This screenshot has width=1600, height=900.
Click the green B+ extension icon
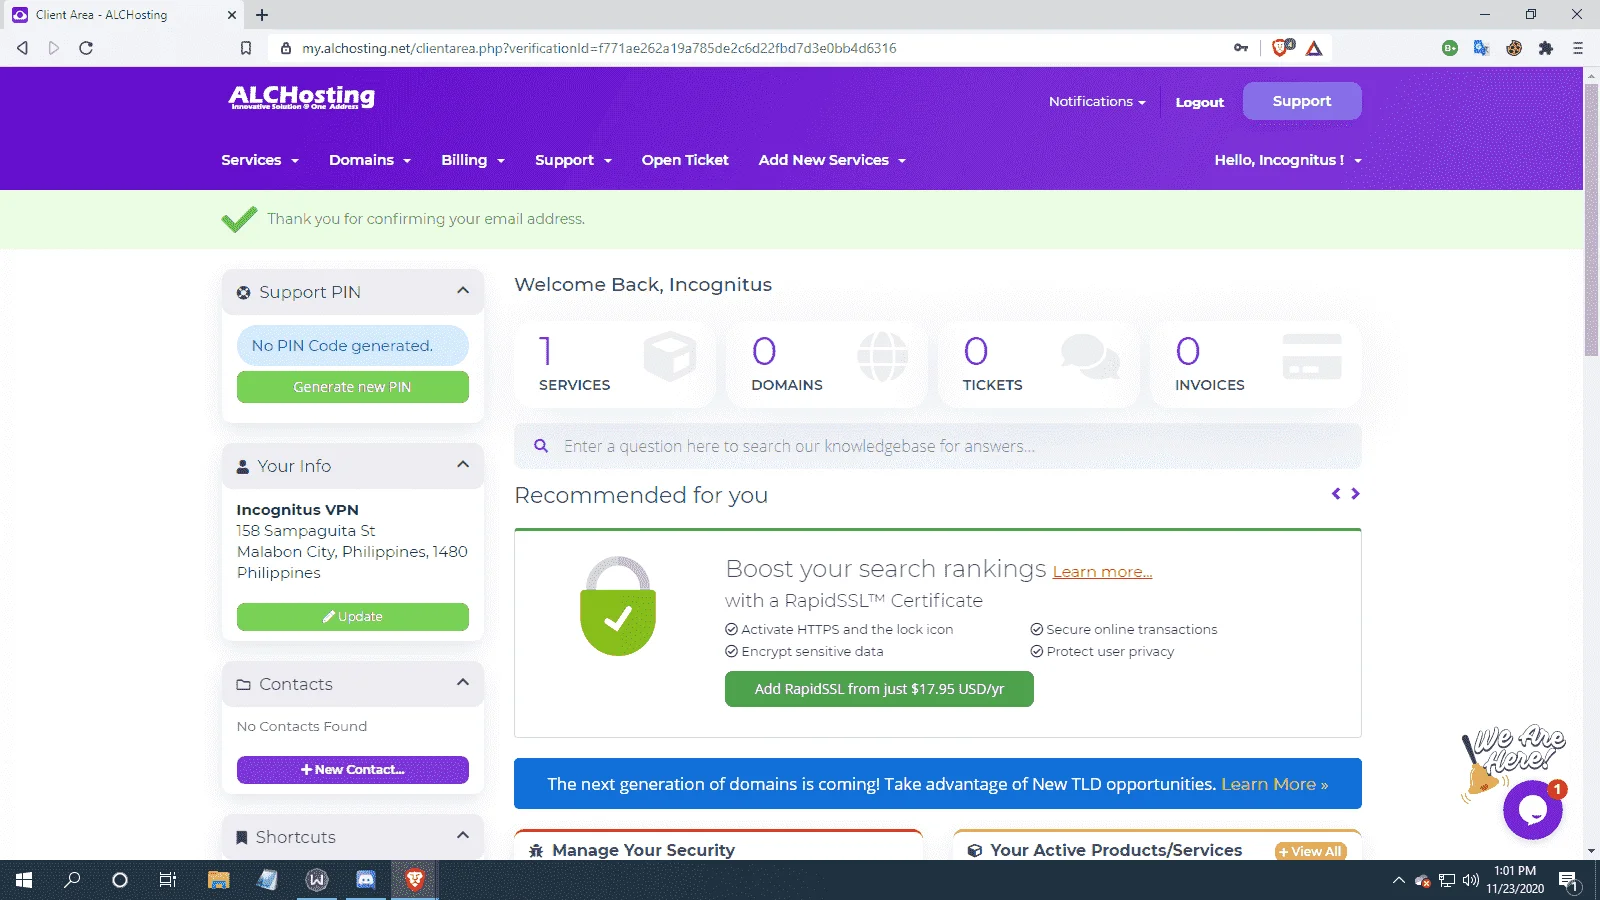coord(1450,48)
